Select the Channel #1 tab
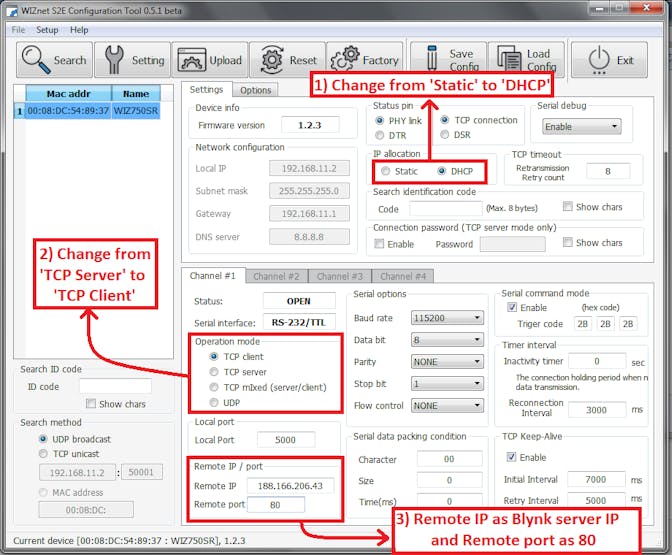Screen dimensions: 672x555 [213, 276]
